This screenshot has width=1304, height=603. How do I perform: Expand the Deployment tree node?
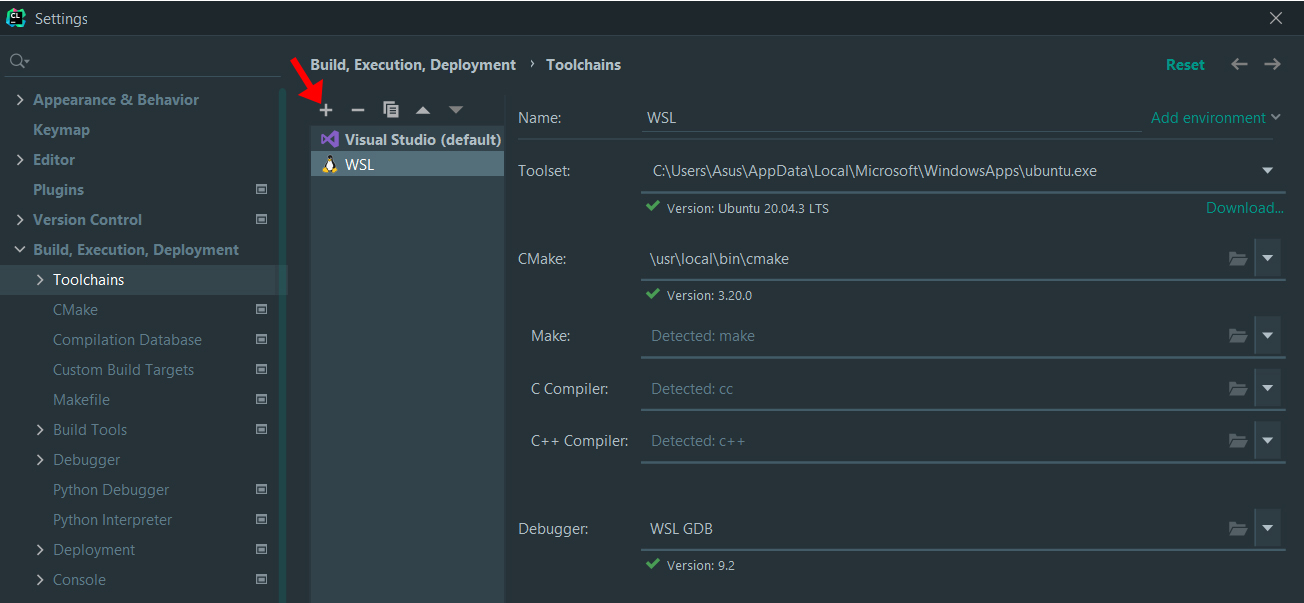(40, 549)
